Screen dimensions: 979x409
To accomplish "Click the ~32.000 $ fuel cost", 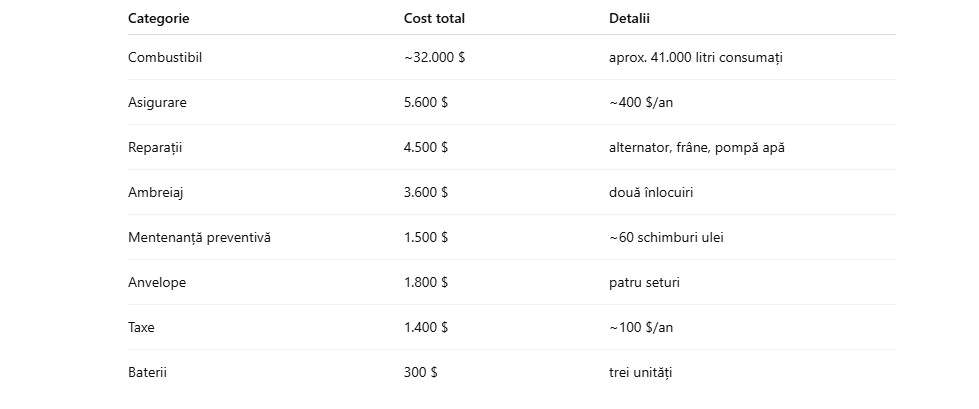I will [x=434, y=57].
